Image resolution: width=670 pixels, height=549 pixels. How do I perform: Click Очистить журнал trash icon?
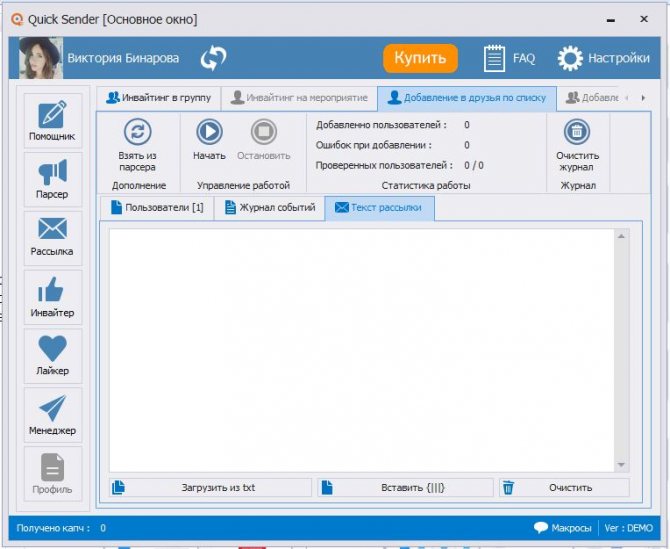(x=577, y=132)
